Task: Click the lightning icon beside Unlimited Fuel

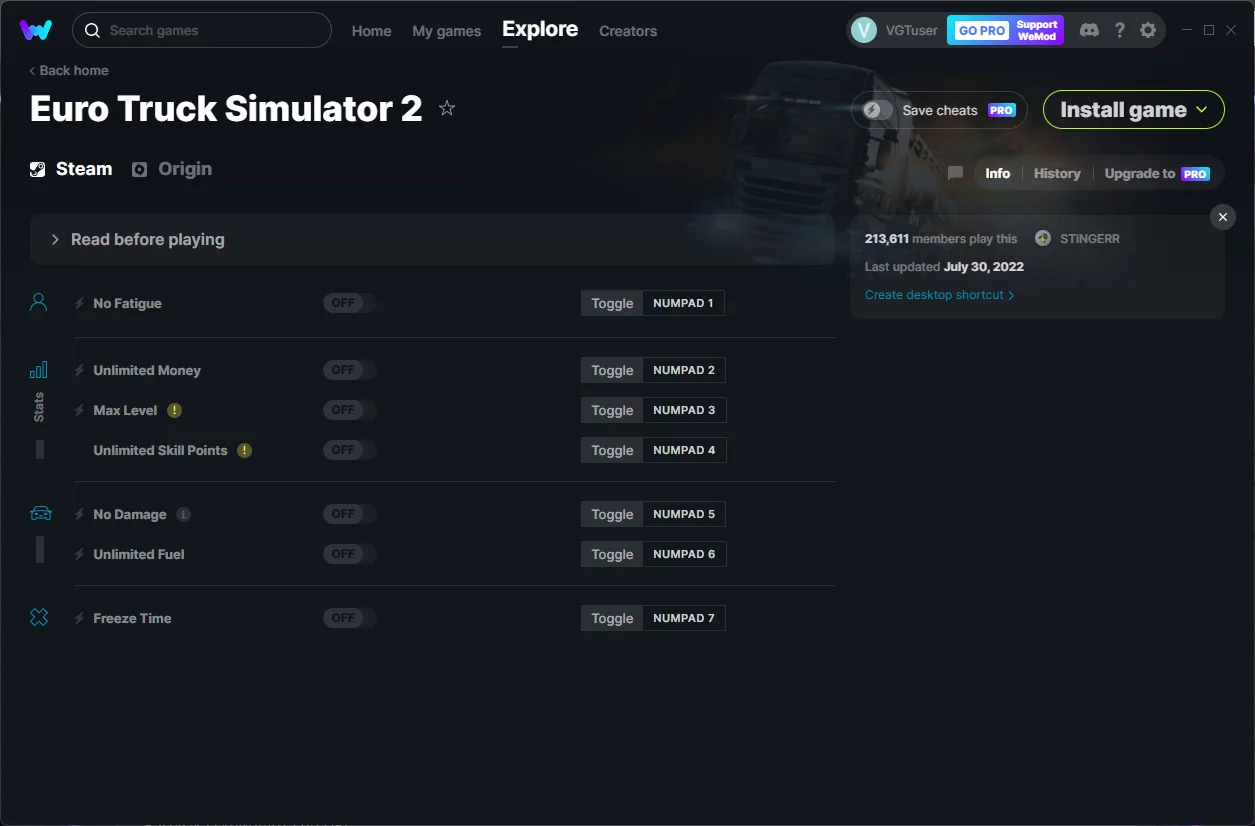Action: [80, 554]
